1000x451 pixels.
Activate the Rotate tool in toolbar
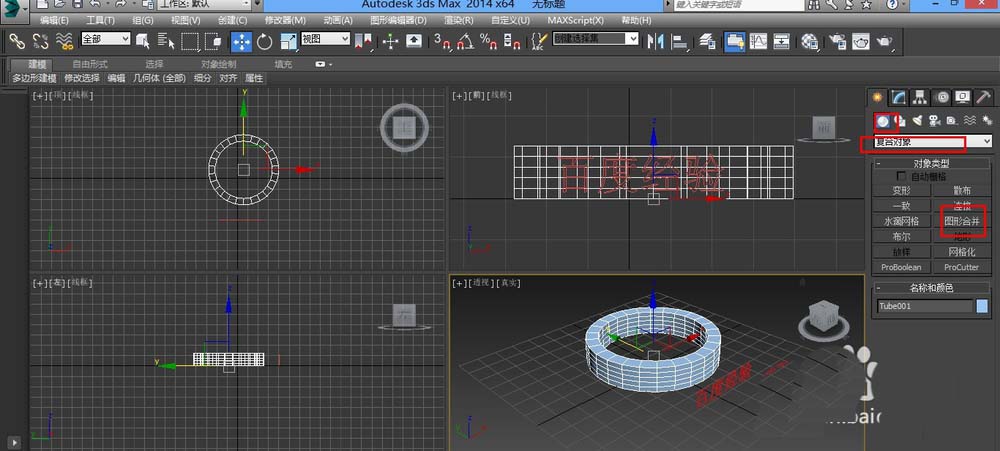click(265, 41)
